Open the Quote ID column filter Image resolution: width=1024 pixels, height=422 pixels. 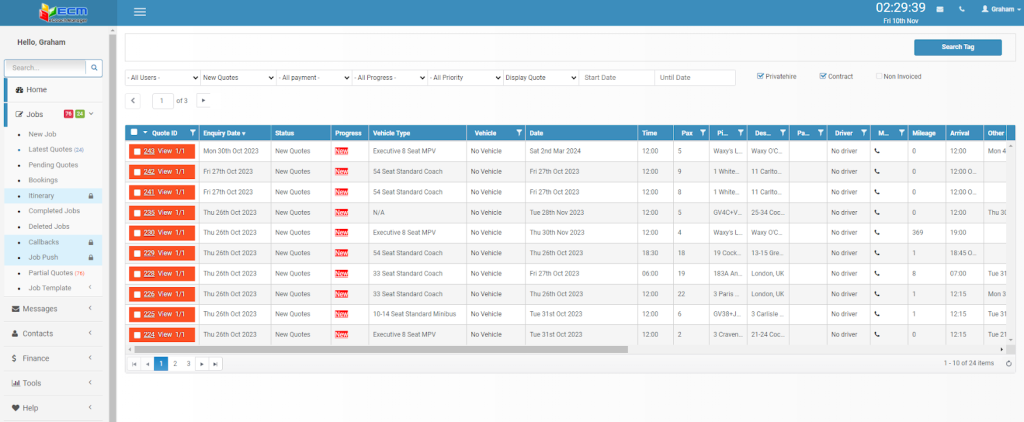(x=192, y=132)
